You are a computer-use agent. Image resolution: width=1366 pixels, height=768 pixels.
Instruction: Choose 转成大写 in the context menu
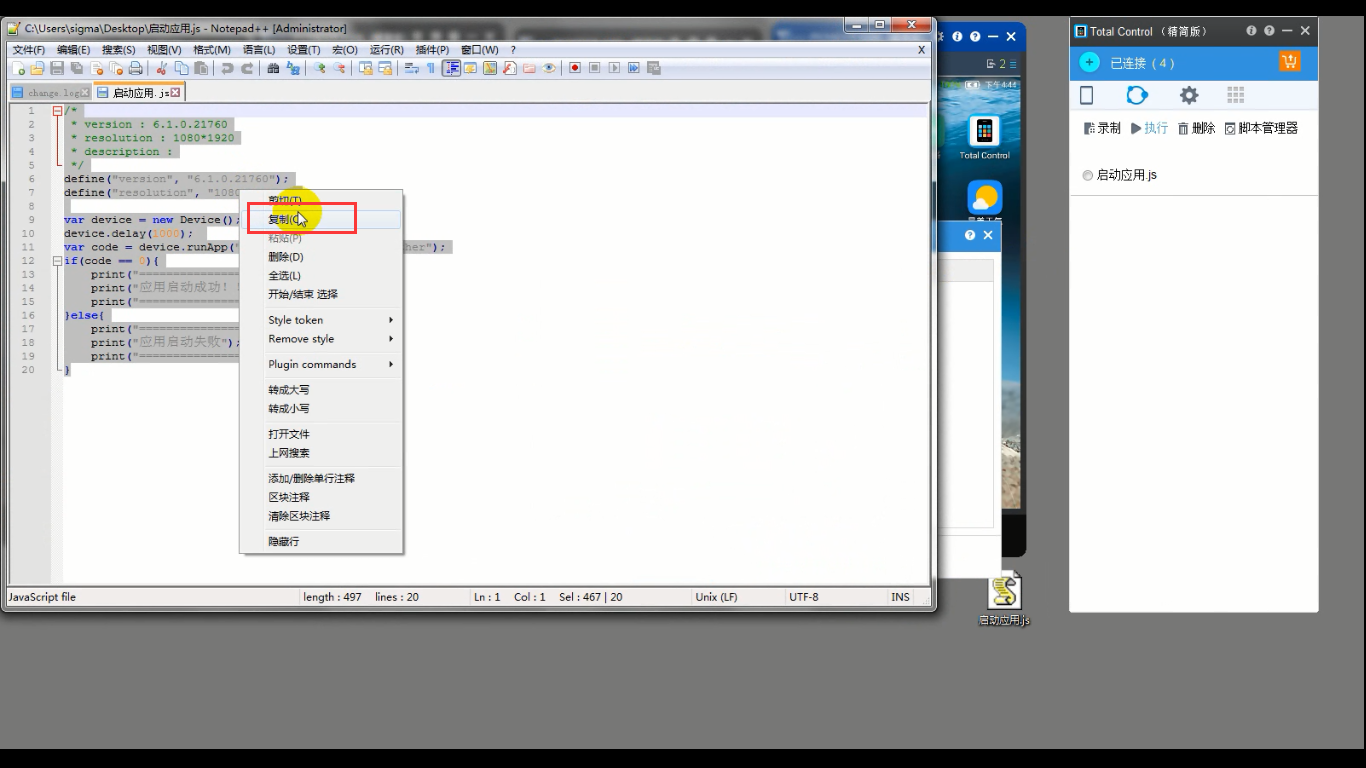pyautogui.click(x=321, y=390)
